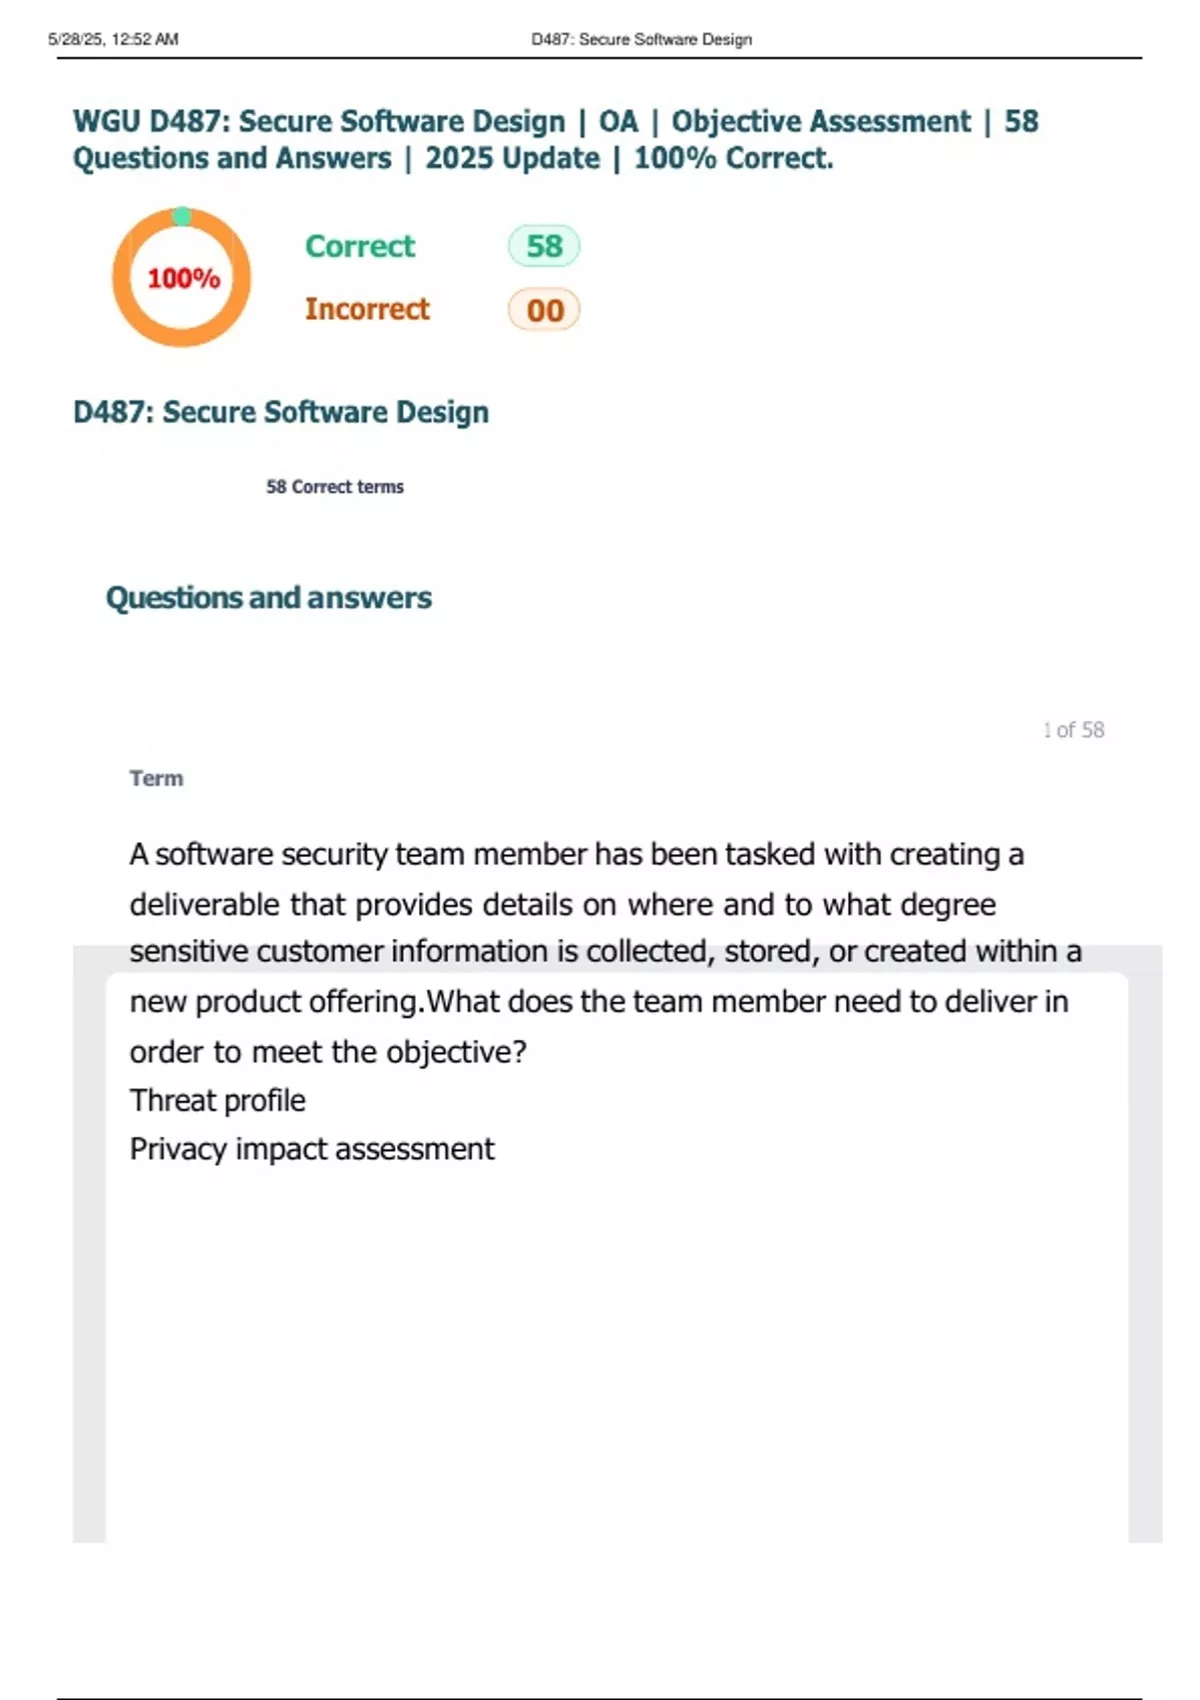Click the D487: Secure Software Design subheading
Viewport: 1200px width, 1700px height.
[281, 412]
